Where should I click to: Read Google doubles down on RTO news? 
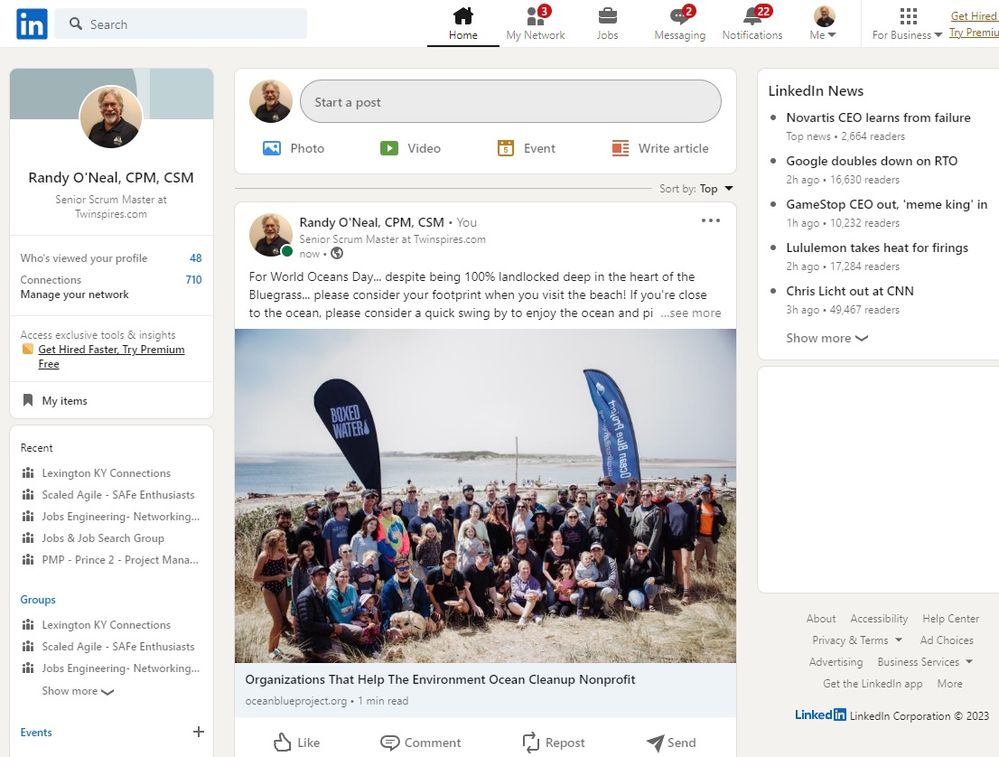[x=872, y=161]
